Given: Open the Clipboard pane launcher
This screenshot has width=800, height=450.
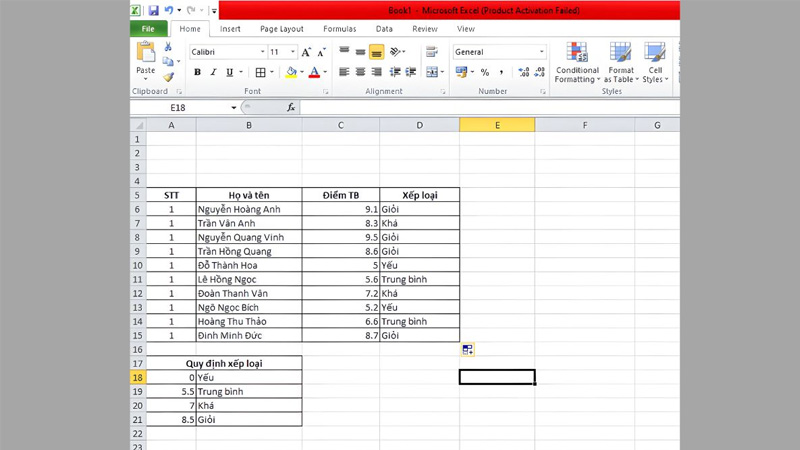Looking at the screenshot, I should [179, 92].
